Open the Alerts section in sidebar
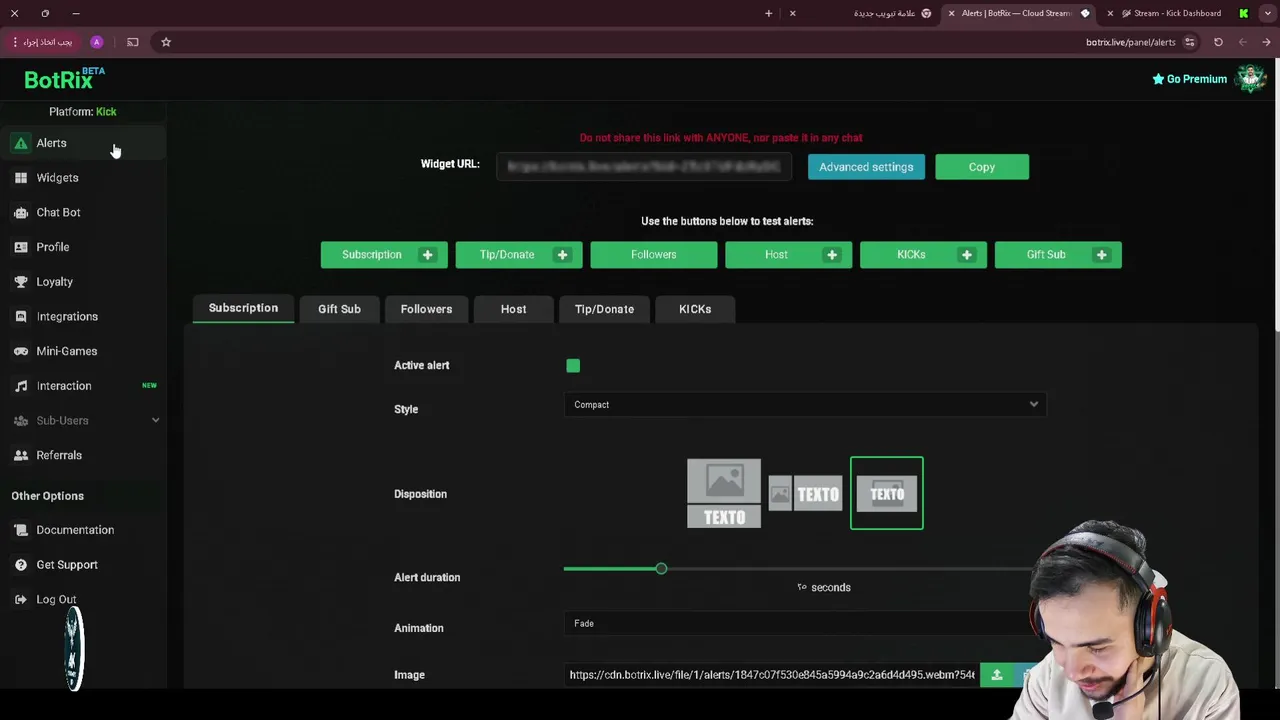 pyautogui.click(x=51, y=143)
